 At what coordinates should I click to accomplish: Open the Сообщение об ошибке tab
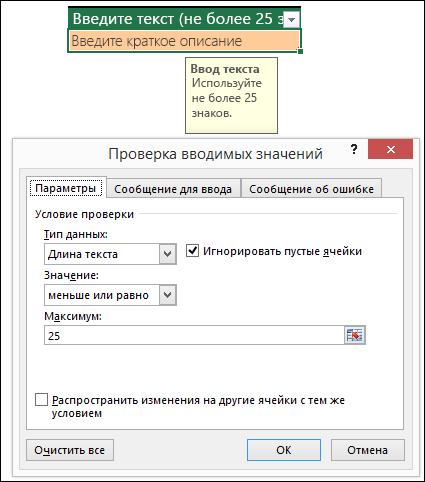pos(311,189)
